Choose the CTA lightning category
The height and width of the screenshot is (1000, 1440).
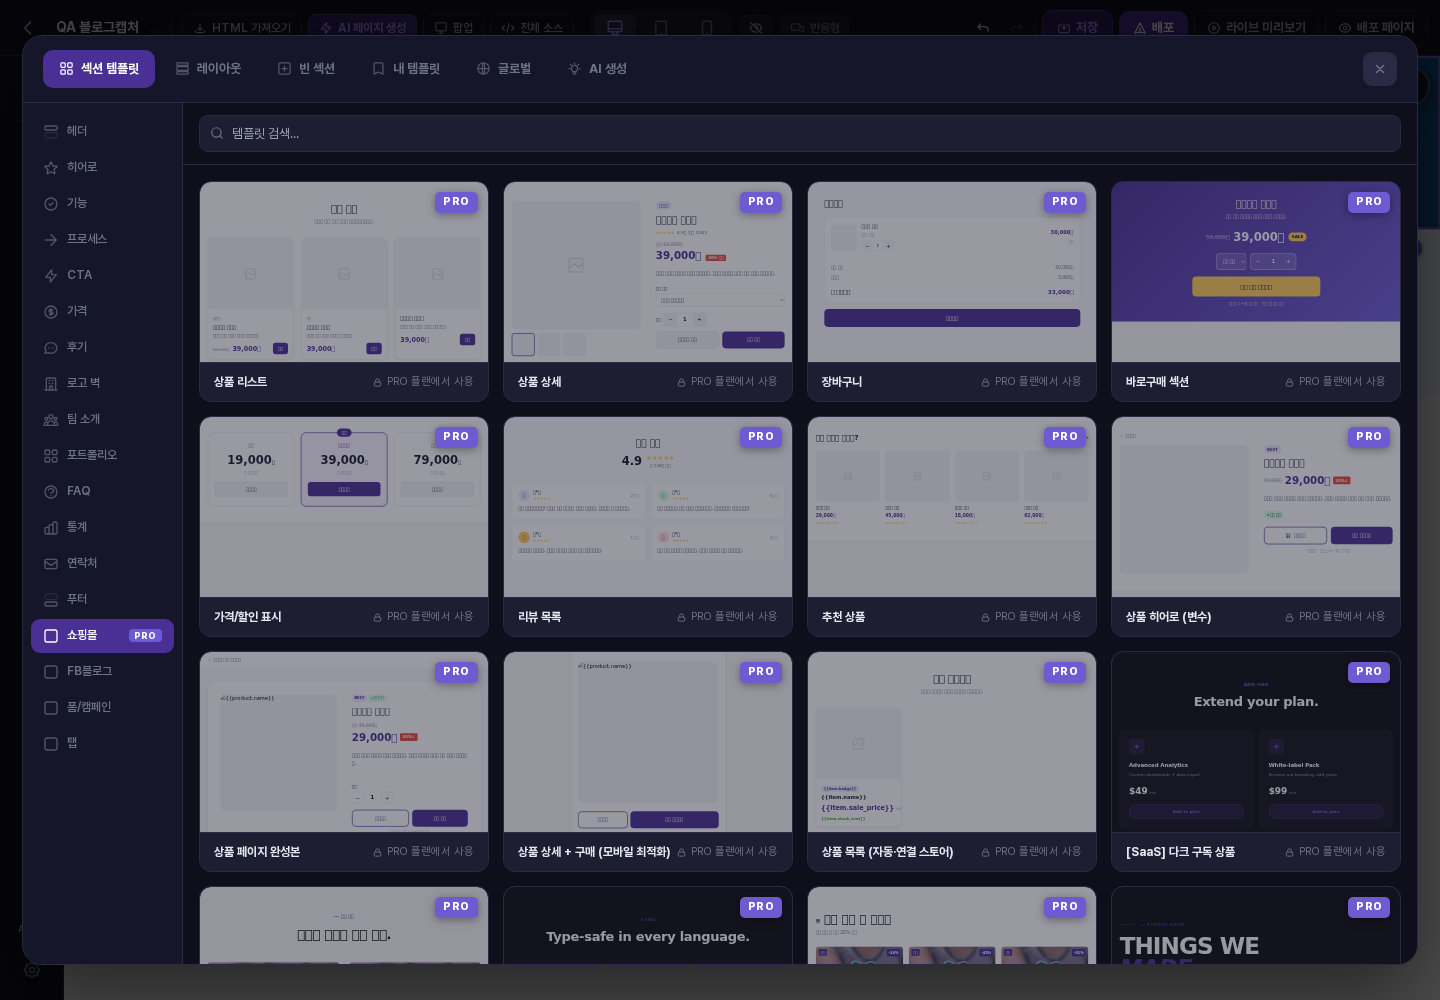point(102,275)
